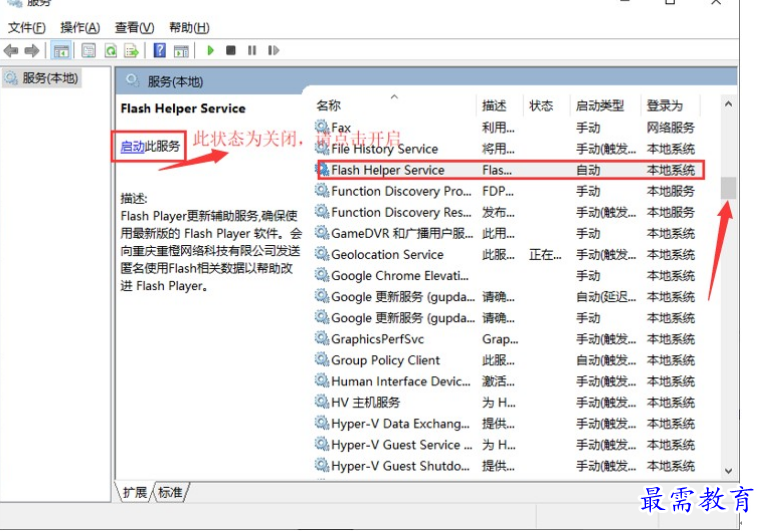Click the gear icon beside Geolocation Service
Viewport: 762px width, 531px height.
(322, 254)
